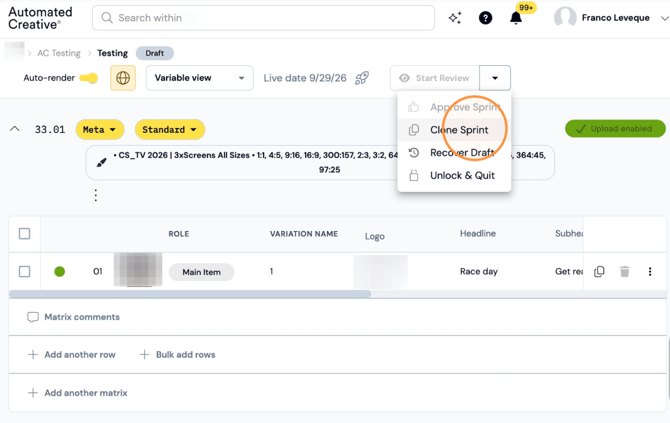Screen dimensions: 670x423
Task: Duplicate row 01 with the copy icon
Action: pyautogui.click(x=599, y=271)
